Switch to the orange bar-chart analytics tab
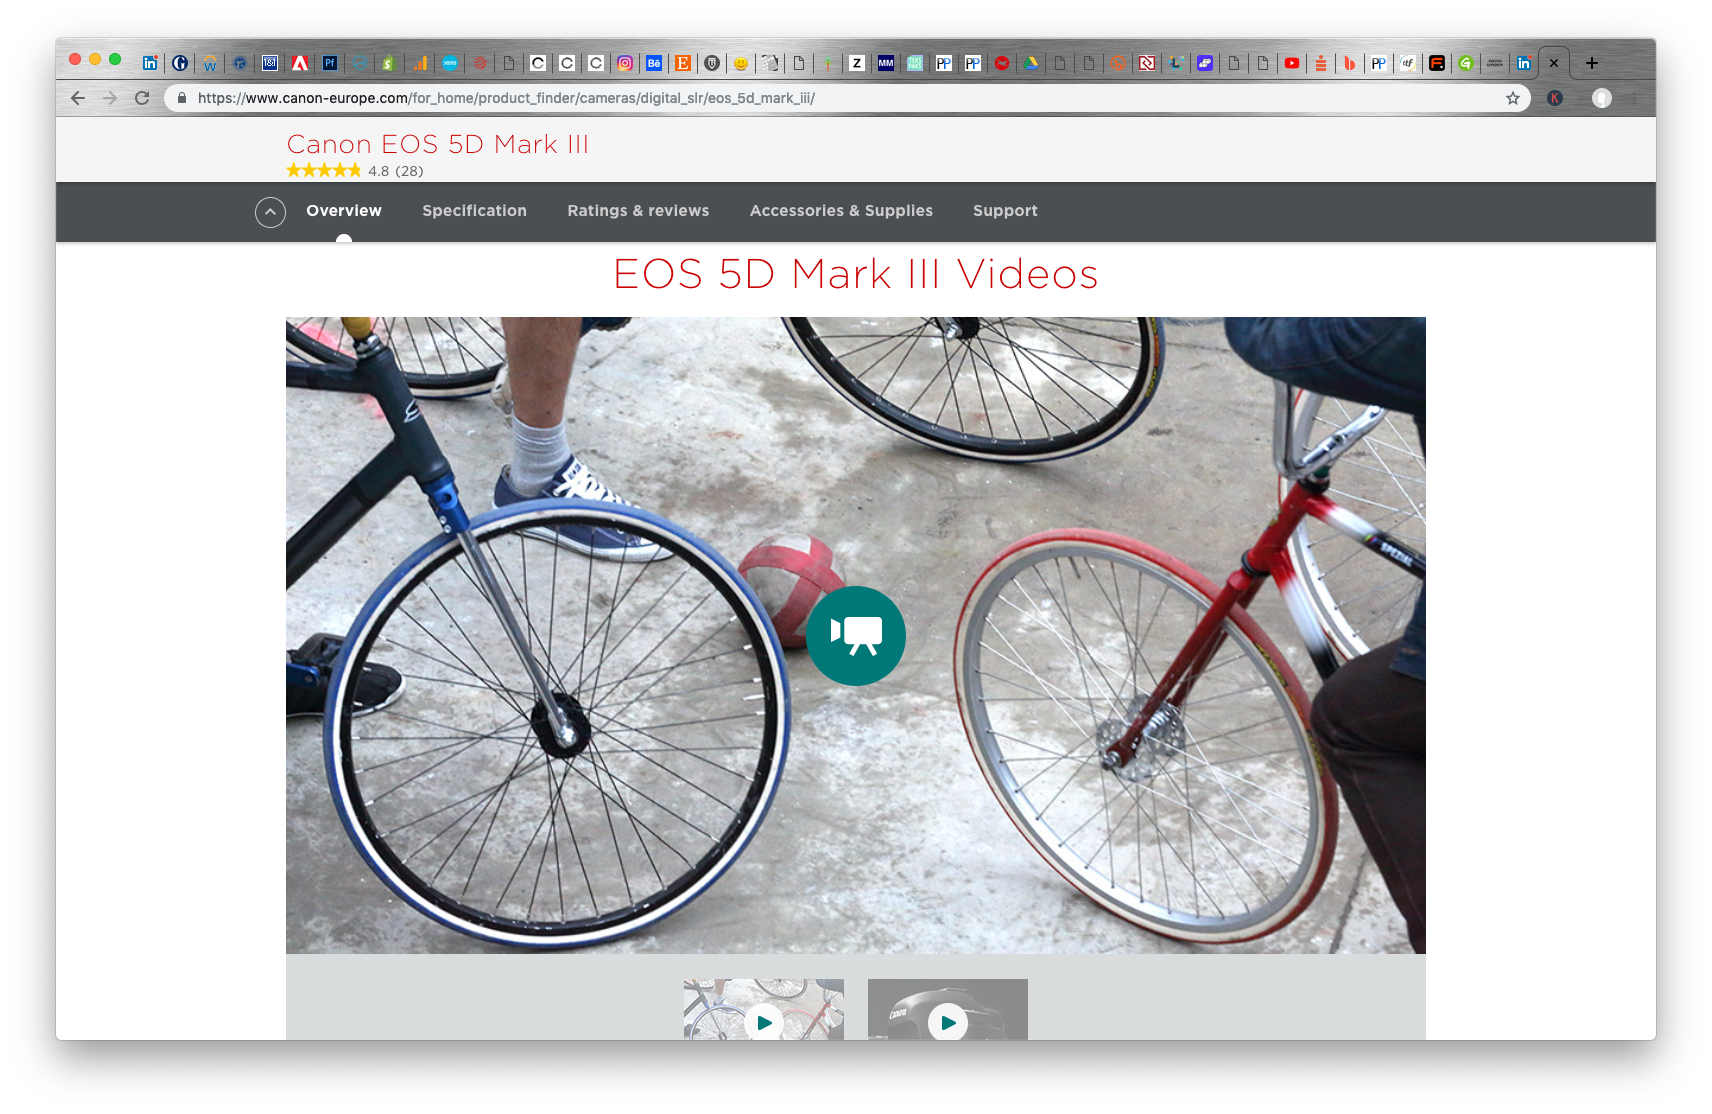Screen dimensions: 1712x1114 click(420, 63)
